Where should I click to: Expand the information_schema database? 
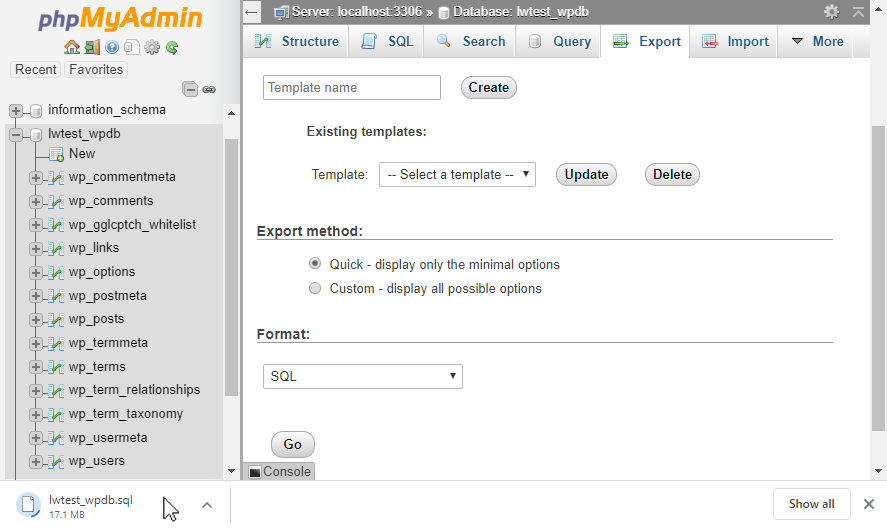[16, 110]
